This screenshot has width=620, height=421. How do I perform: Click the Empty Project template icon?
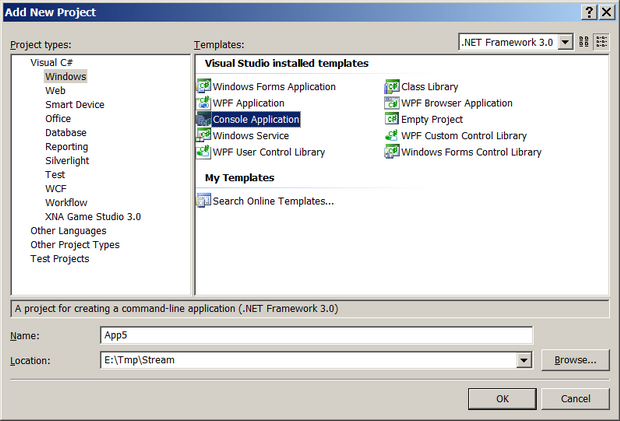click(x=392, y=119)
